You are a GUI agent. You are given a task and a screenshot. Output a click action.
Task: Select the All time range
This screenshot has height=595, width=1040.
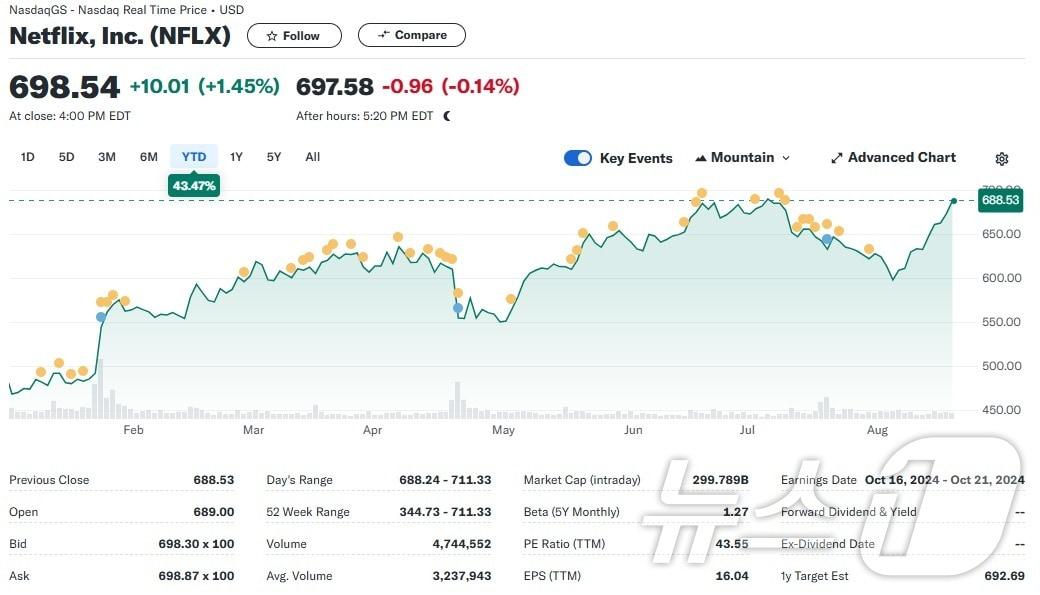point(313,157)
